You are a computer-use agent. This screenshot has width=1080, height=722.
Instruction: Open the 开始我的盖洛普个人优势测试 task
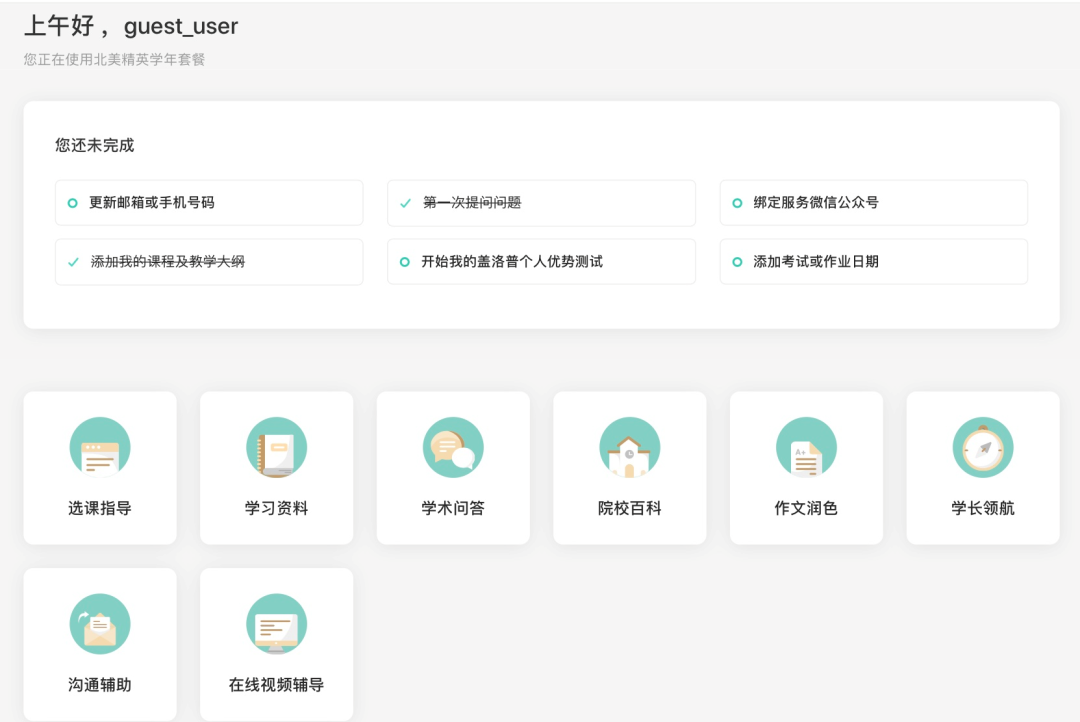511,262
